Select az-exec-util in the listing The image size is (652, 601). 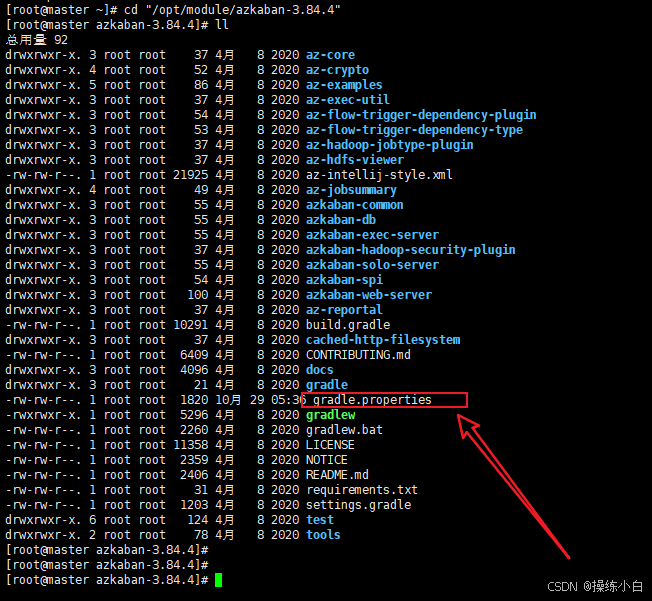point(348,100)
